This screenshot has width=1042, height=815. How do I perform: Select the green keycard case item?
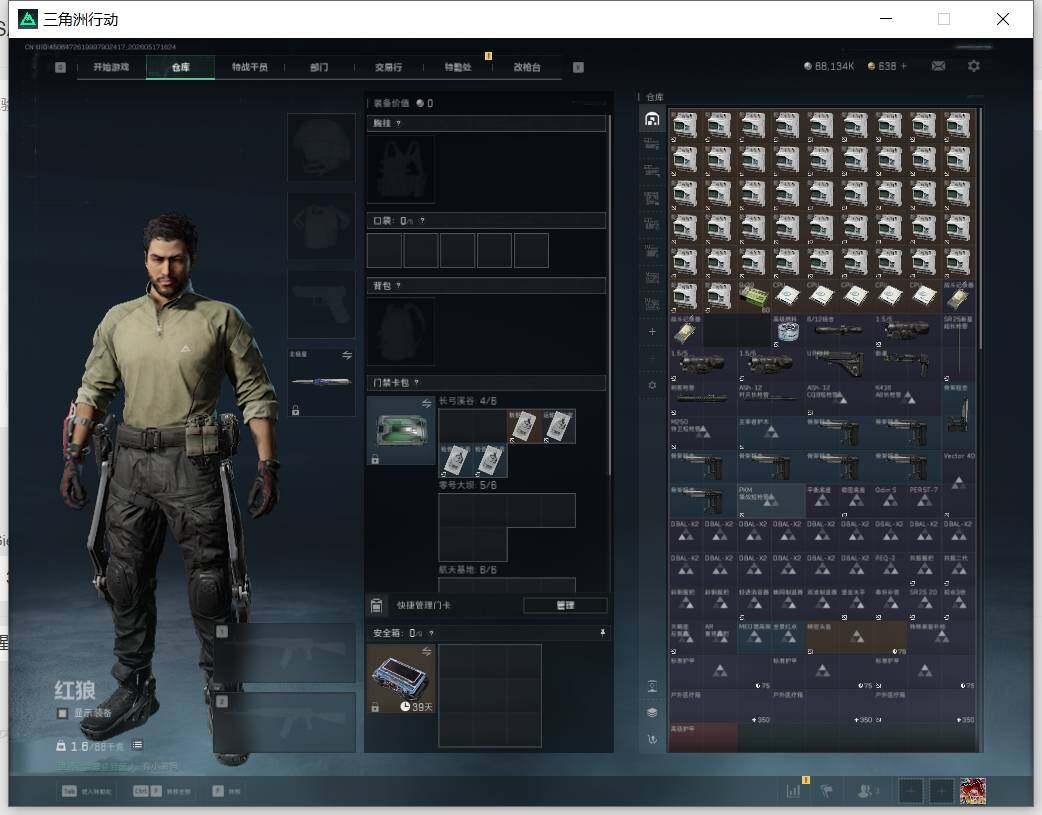(401, 430)
